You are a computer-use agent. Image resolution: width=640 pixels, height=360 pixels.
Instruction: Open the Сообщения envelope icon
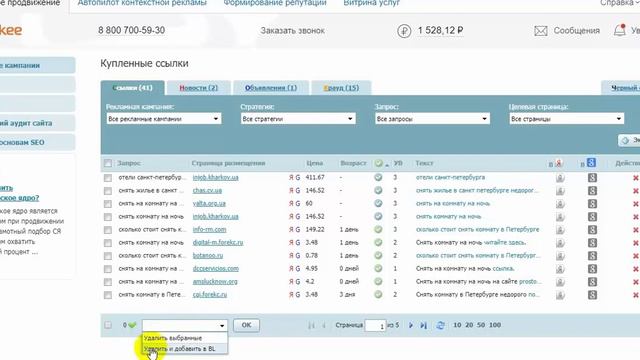pos(541,31)
